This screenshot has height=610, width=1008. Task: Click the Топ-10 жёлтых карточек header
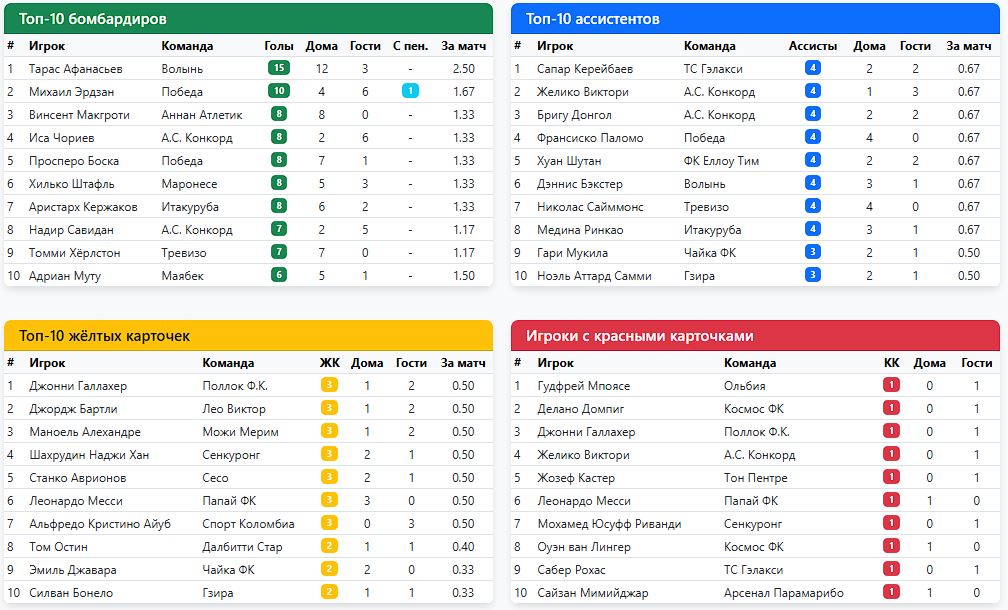coord(248,336)
